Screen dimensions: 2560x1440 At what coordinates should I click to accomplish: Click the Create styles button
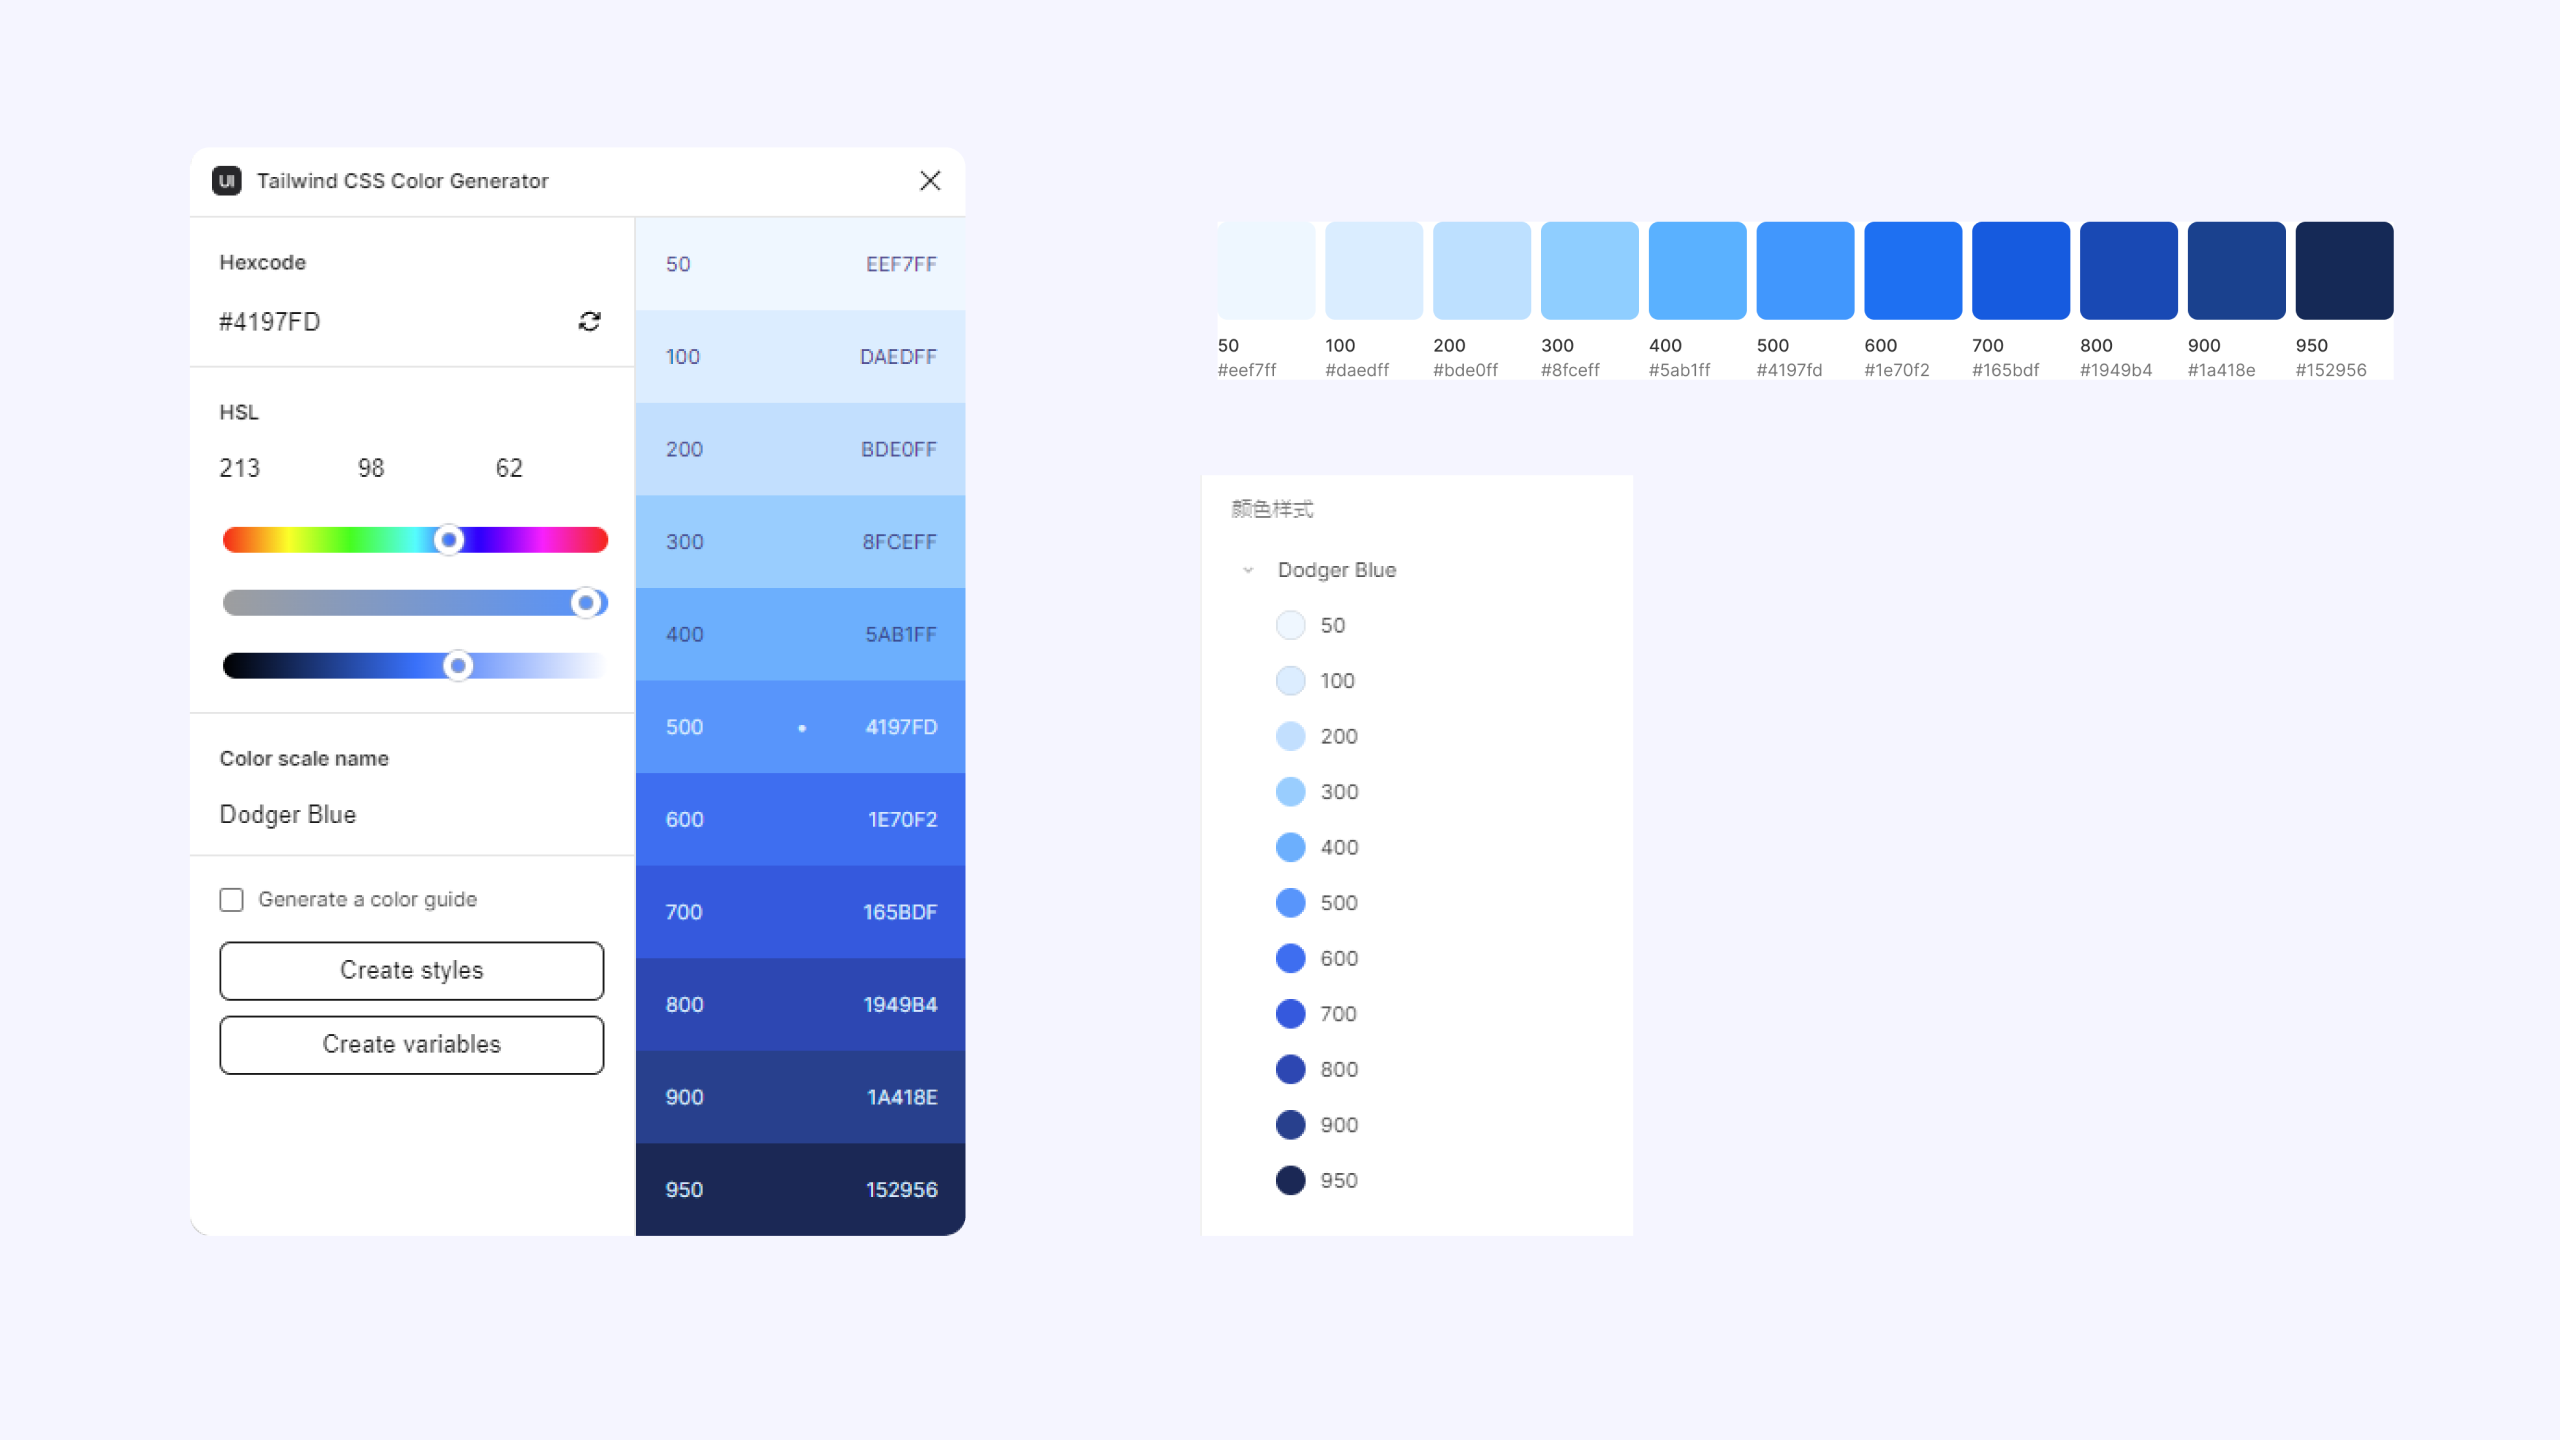click(x=411, y=970)
